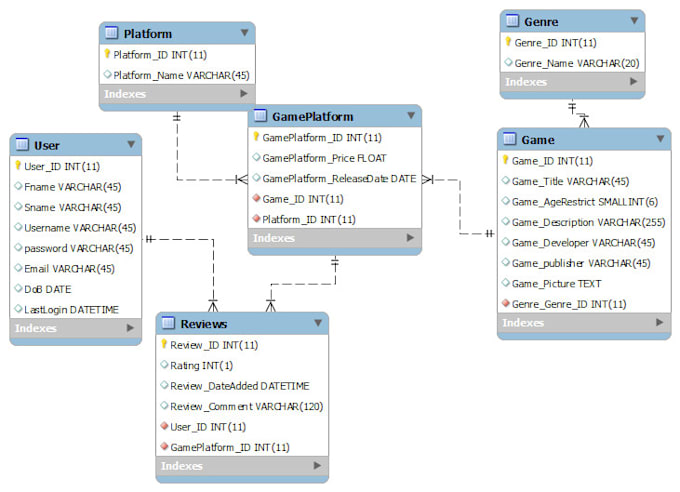The width and height of the screenshot is (680, 492).
Task: Select the Review_Comment VARCHAR(120) column
Action: pyautogui.click(x=242, y=406)
